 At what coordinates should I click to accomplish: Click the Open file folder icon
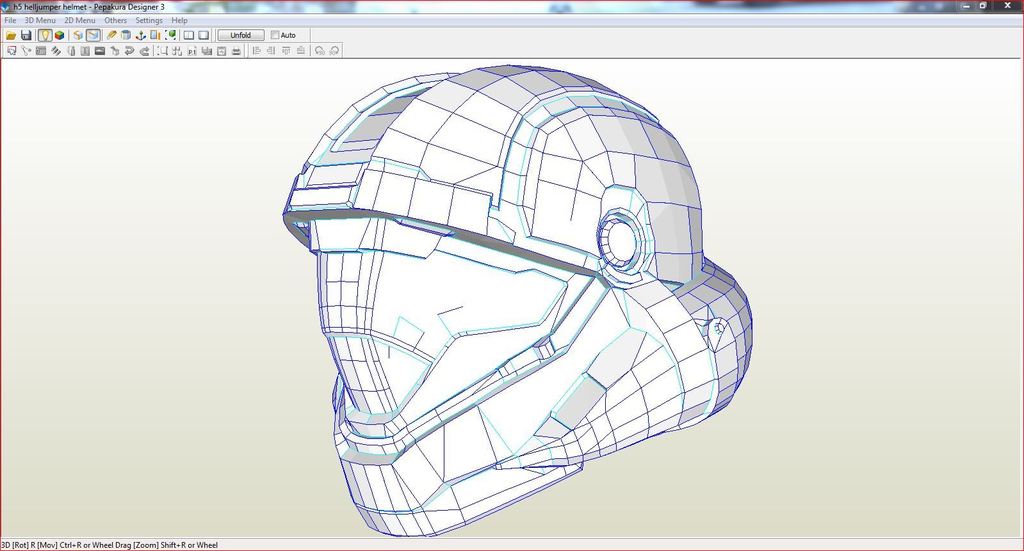(11, 35)
